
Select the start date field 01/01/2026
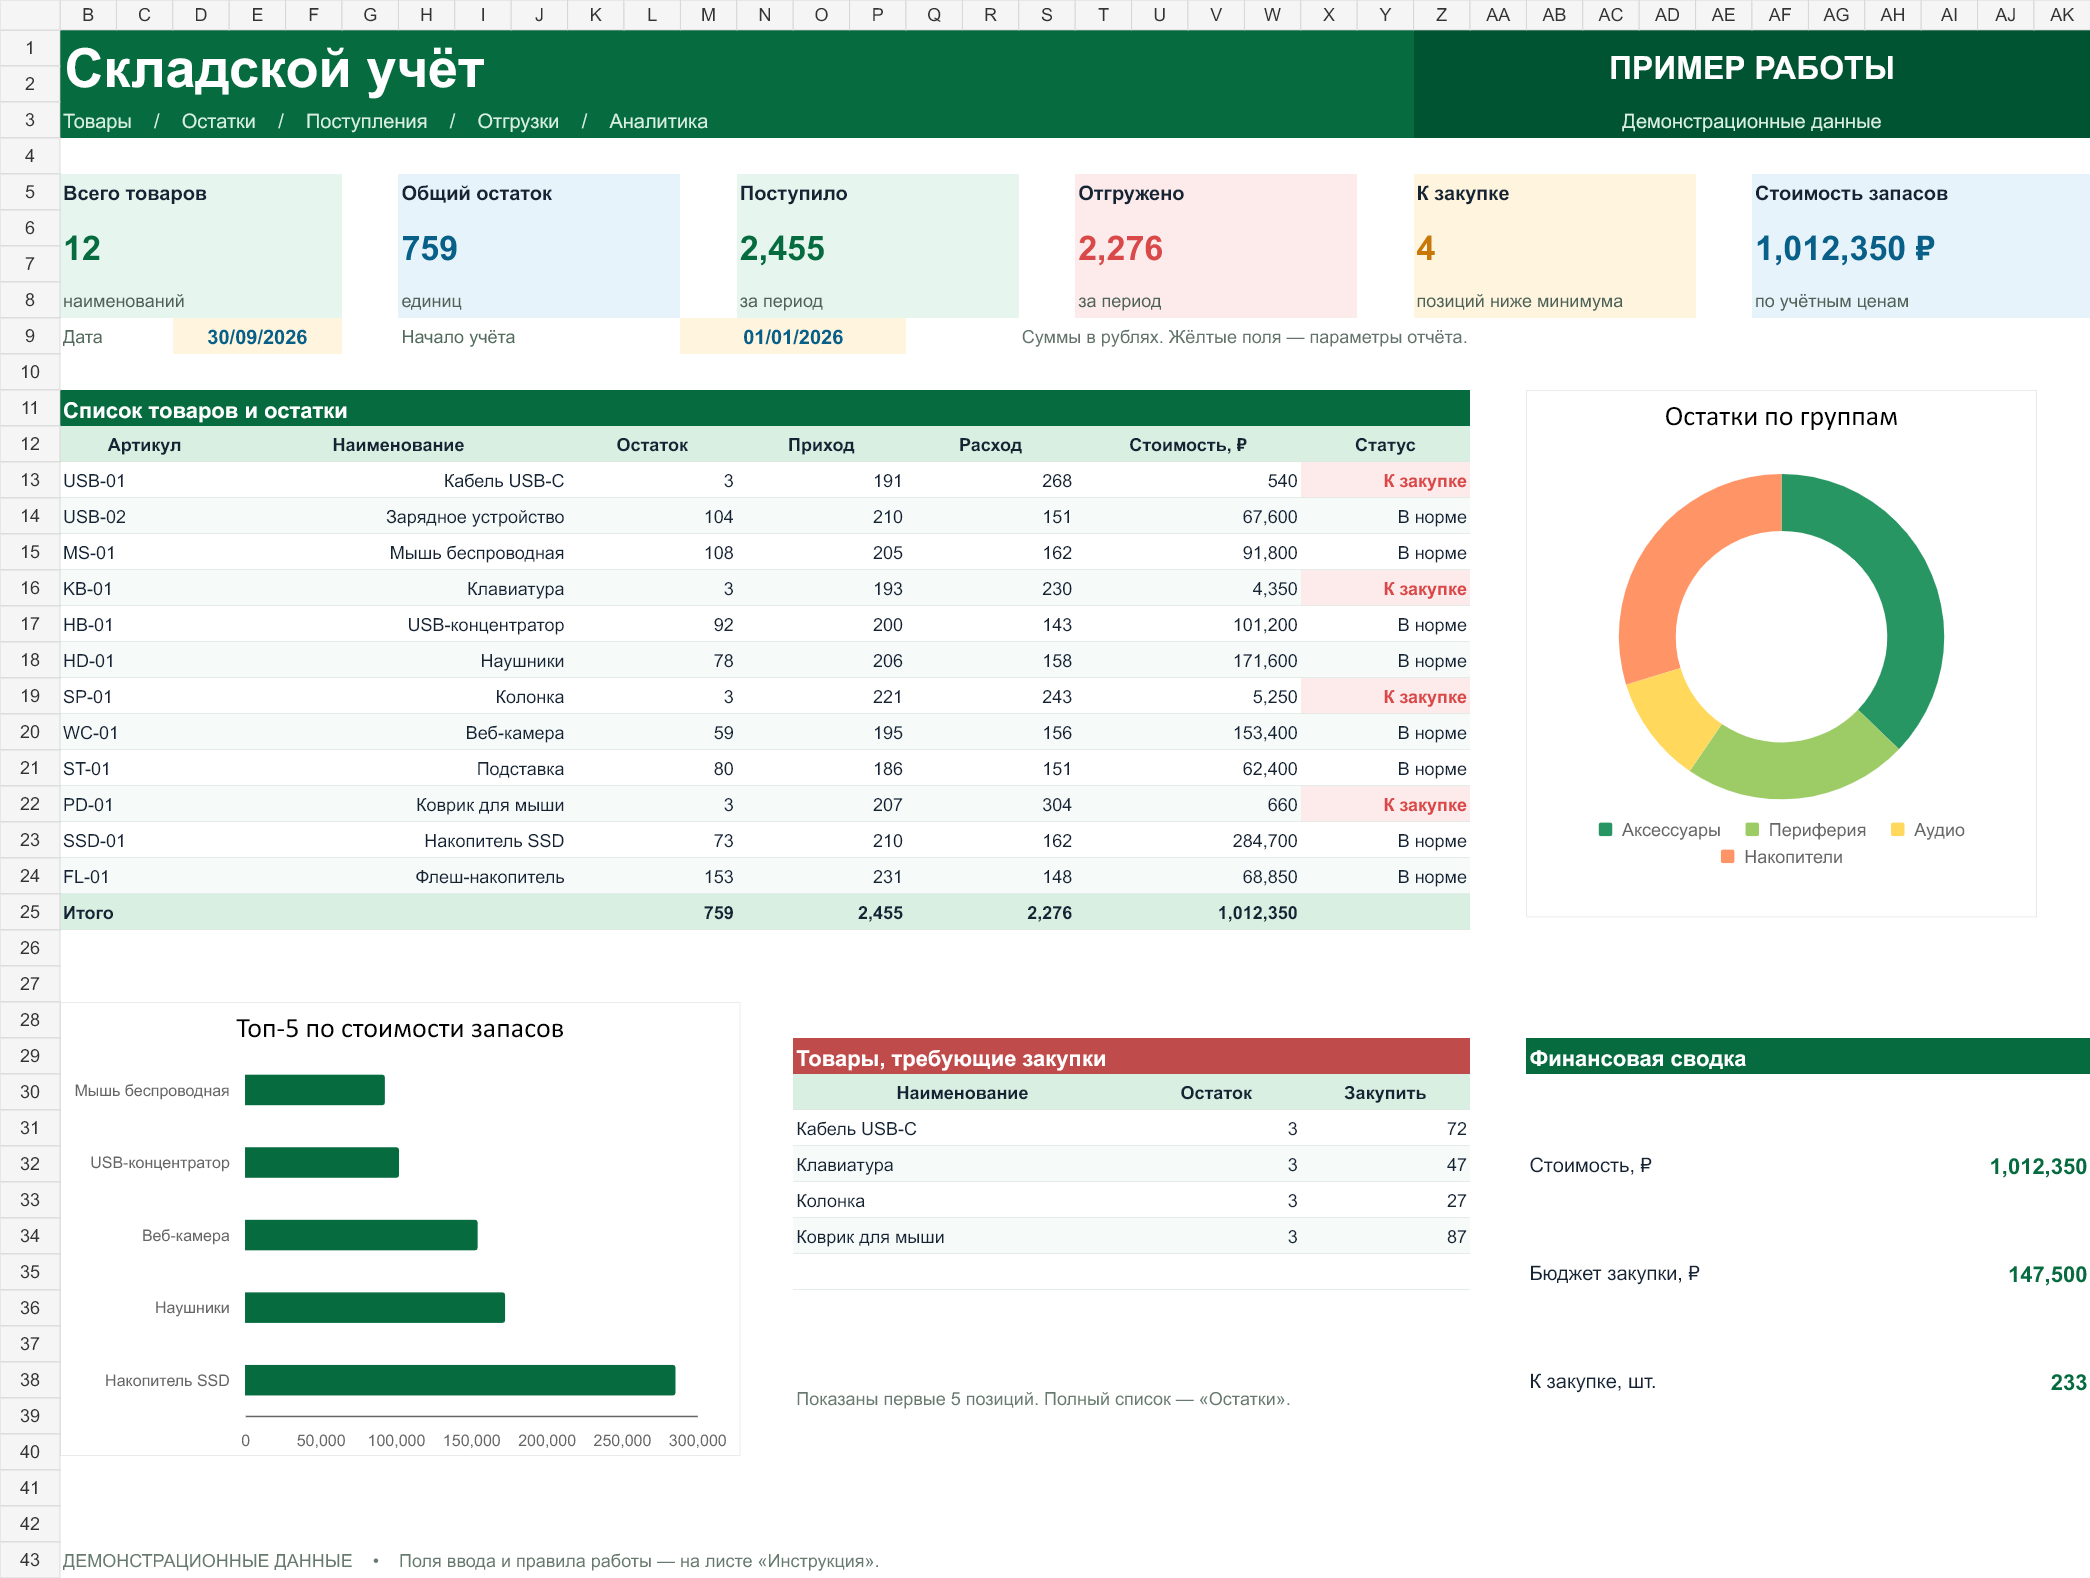pyautogui.click(x=793, y=337)
